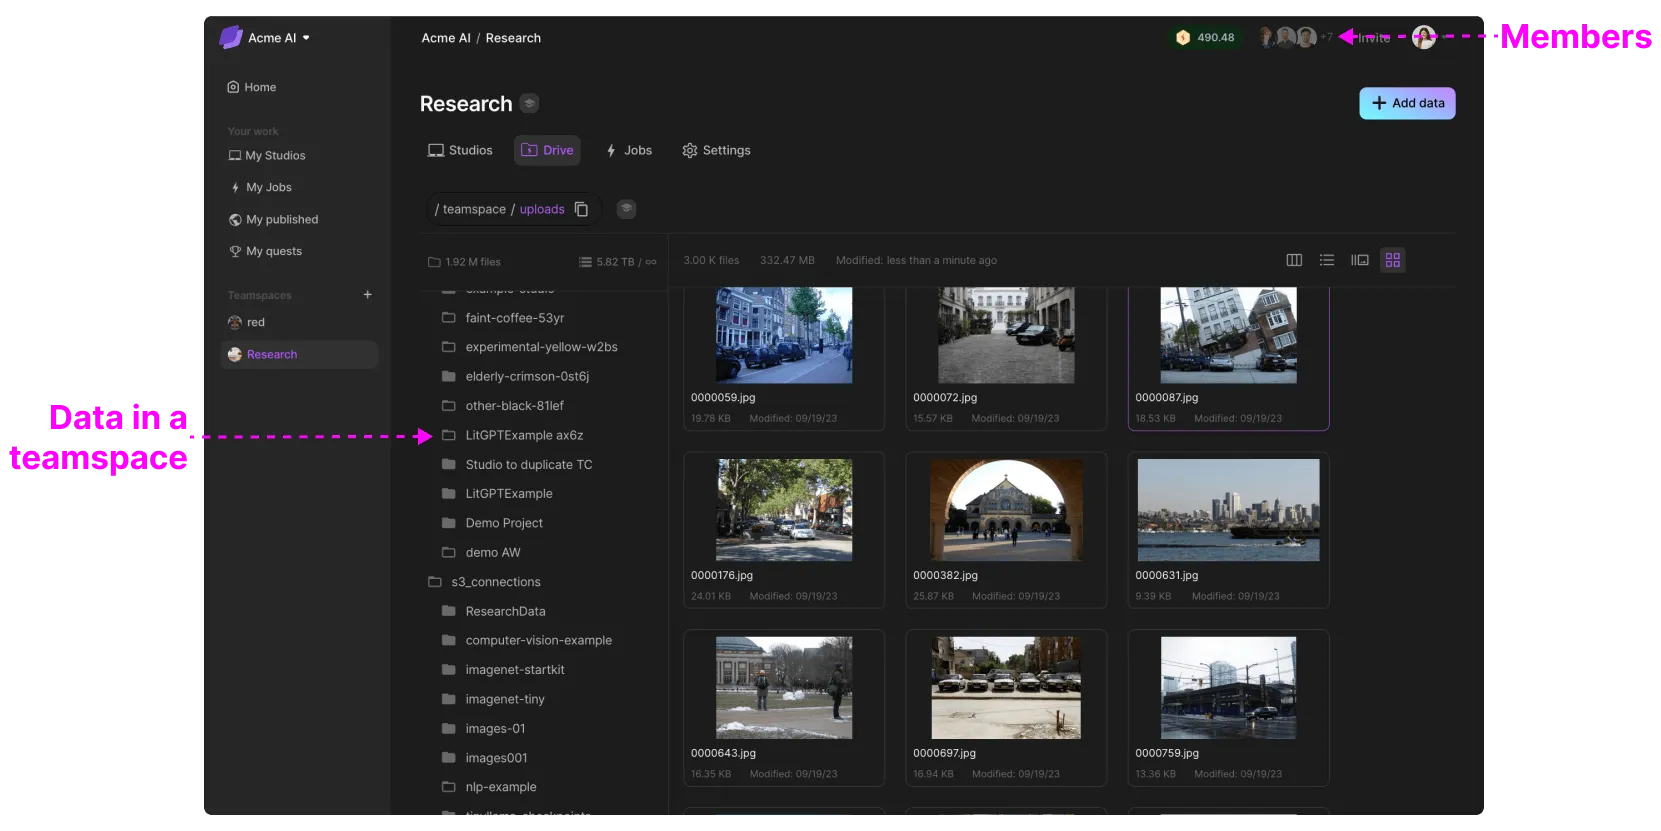This screenshot has height=831, width=1661.
Task: Add a new teamspace with plus icon
Action: (x=368, y=294)
